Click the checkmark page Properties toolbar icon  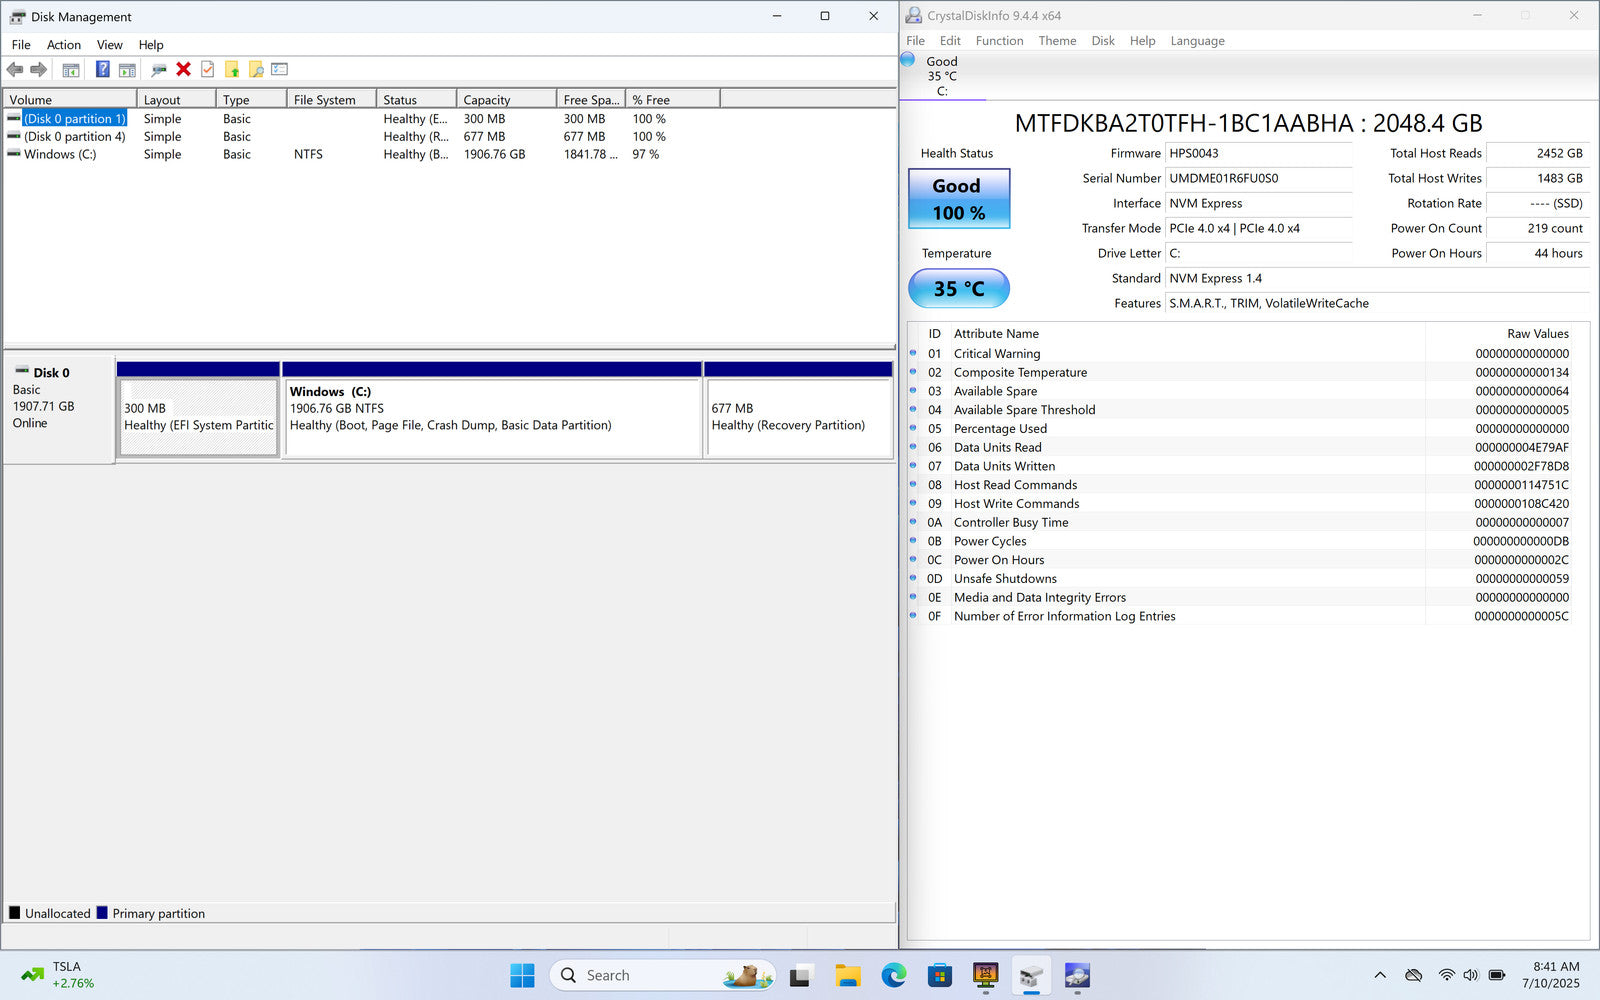[x=208, y=69]
